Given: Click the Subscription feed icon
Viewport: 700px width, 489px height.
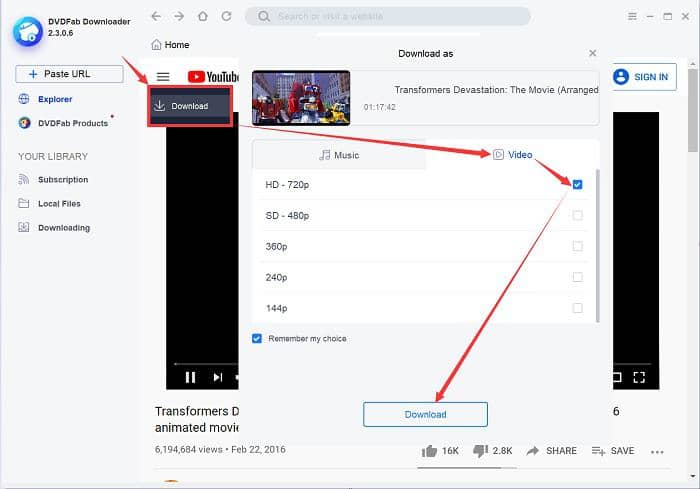Looking at the screenshot, I should coord(24,179).
